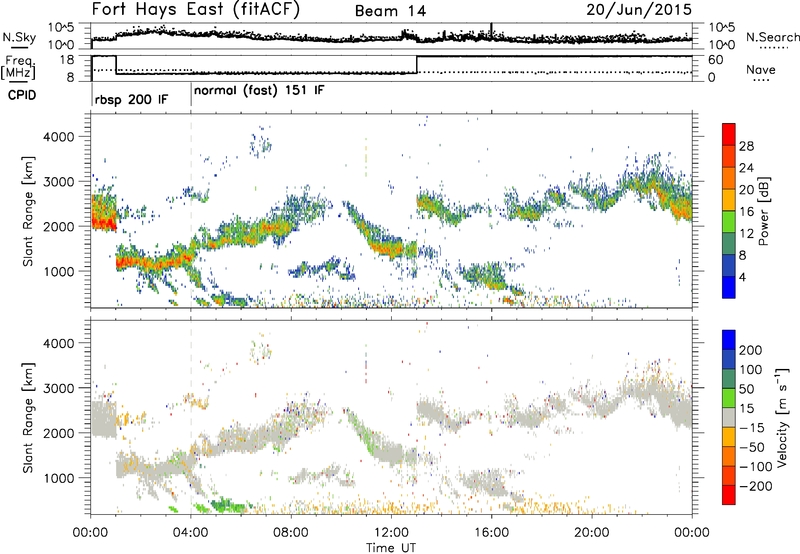
Task: Click the dashed CPID change line at 04:00
Action: click(191, 211)
